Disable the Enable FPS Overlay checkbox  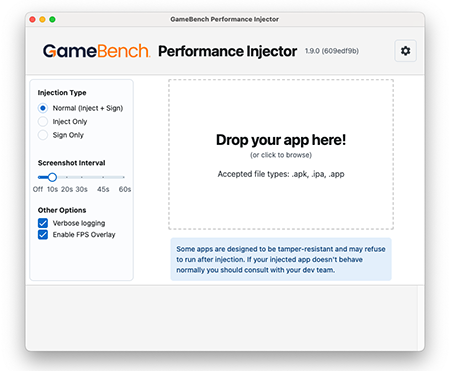43,235
